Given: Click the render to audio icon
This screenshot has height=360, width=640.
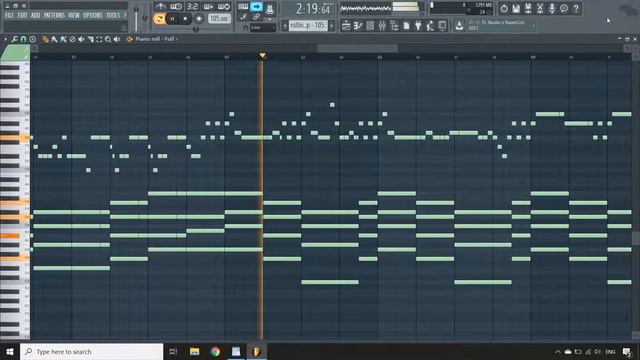Looking at the screenshot, I should 528,9.
